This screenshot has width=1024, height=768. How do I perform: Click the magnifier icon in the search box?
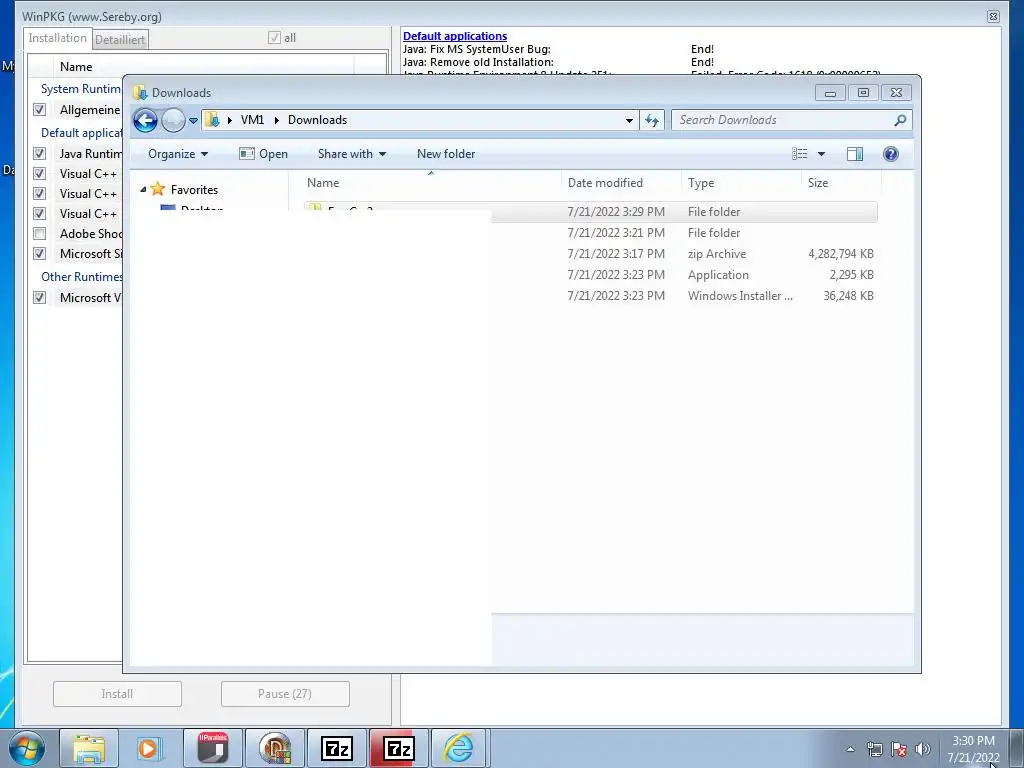click(901, 120)
